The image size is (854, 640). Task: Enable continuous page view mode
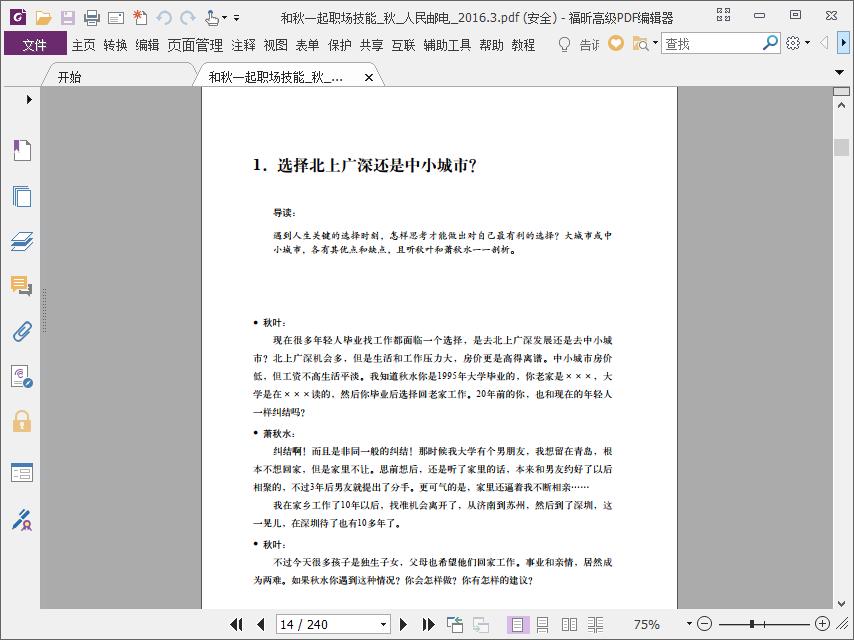(x=542, y=624)
